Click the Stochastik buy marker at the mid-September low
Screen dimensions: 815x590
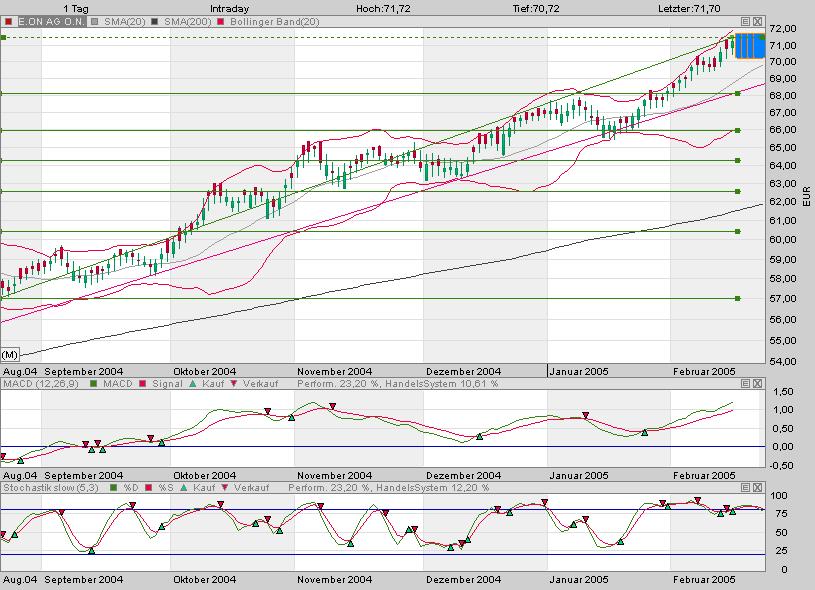click(91, 550)
